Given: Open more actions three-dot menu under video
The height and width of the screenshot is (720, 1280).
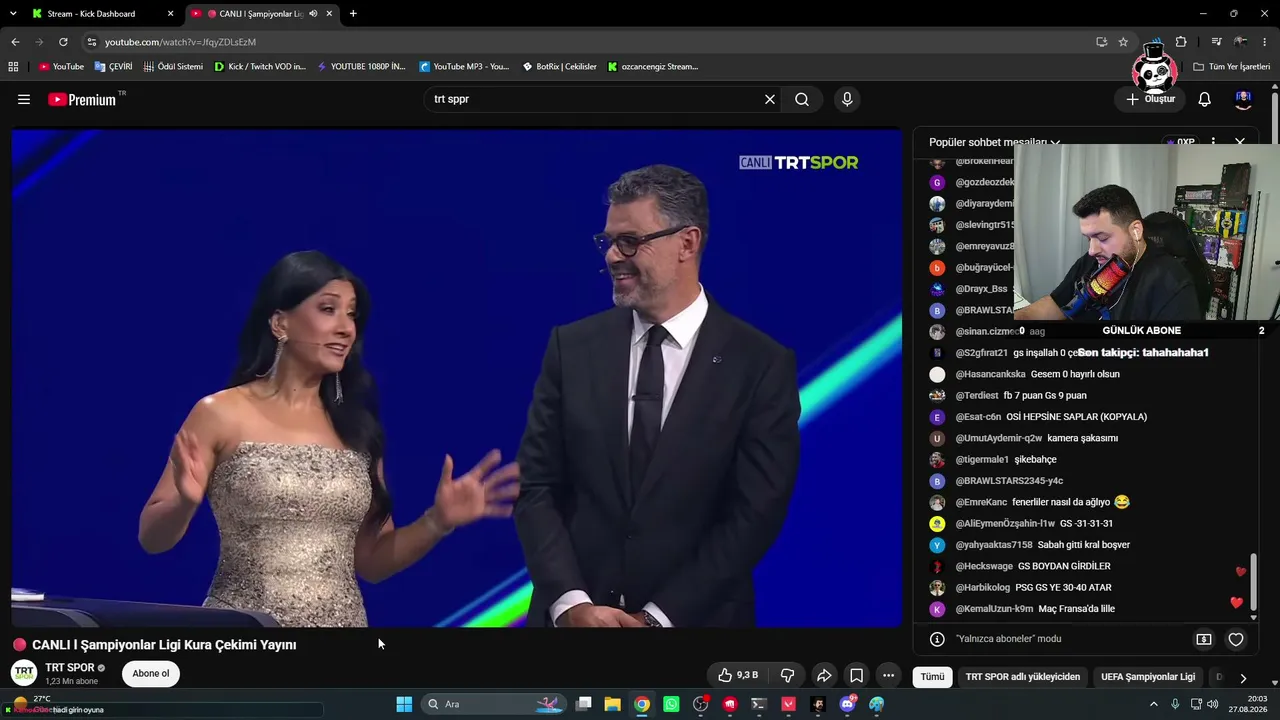Looking at the screenshot, I should (x=888, y=675).
